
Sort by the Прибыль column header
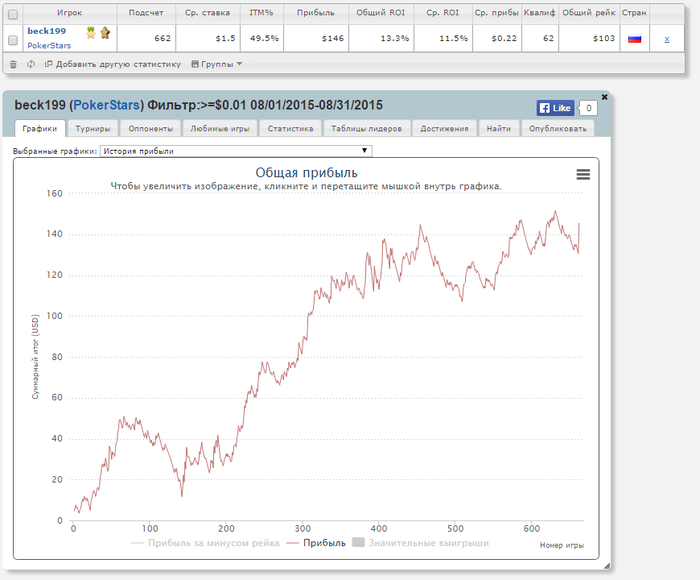(316, 13)
